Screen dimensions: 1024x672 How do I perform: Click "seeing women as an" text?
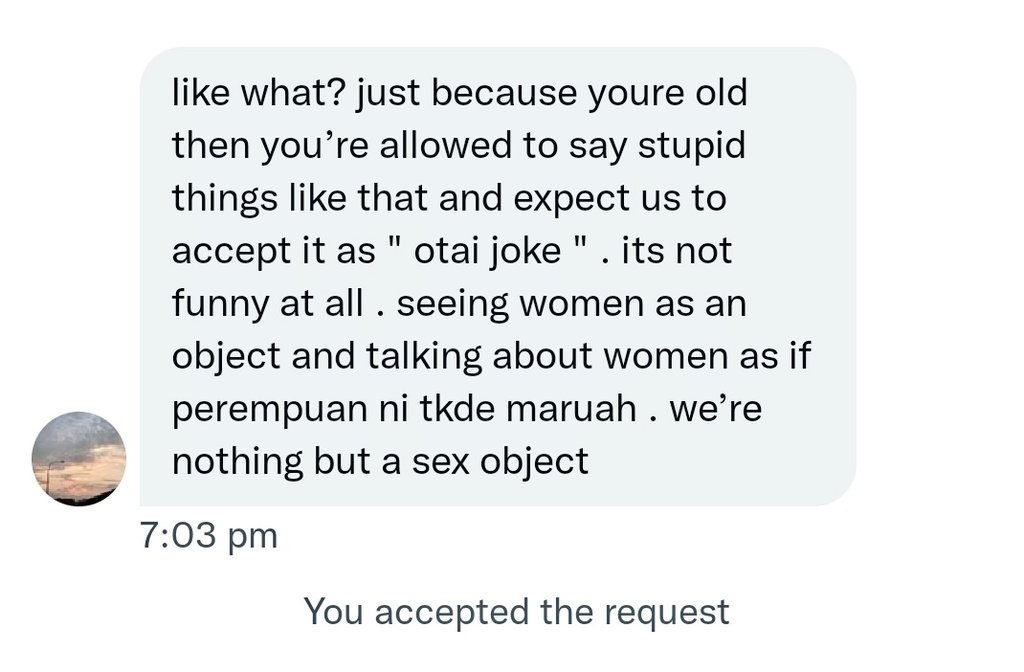572,304
